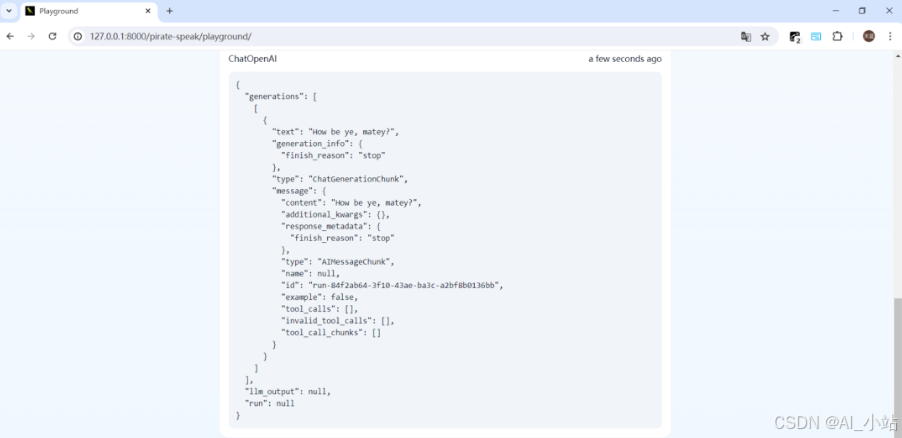Reload the playground page

click(x=52, y=36)
